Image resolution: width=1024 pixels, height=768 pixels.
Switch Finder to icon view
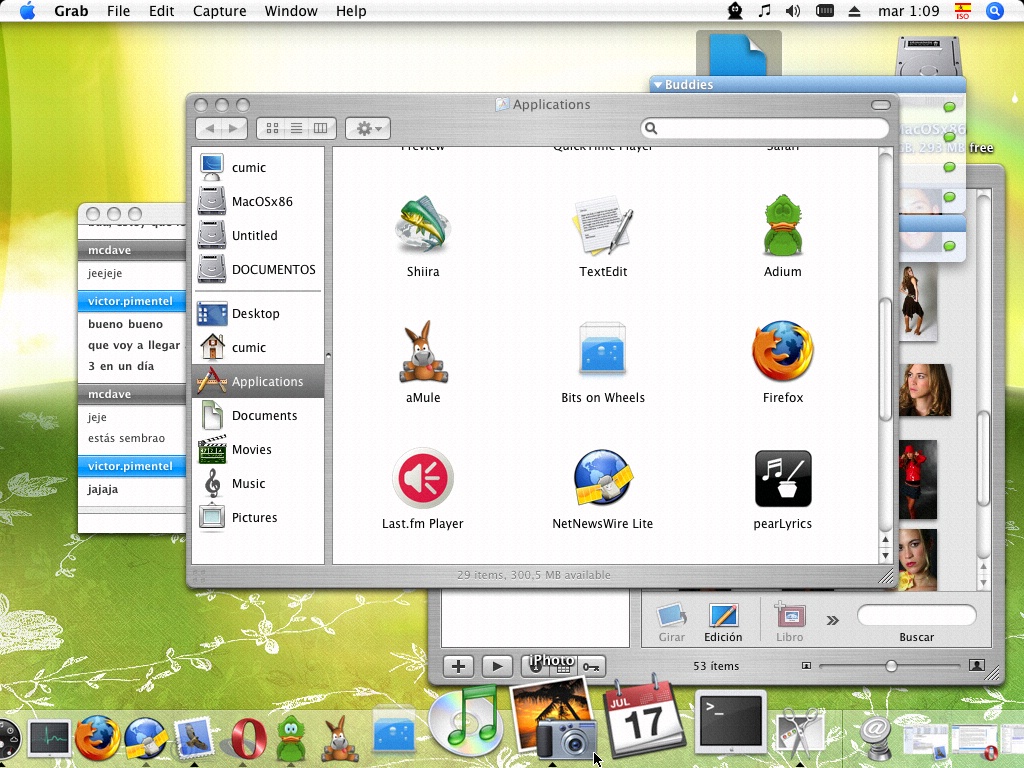click(x=272, y=128)
